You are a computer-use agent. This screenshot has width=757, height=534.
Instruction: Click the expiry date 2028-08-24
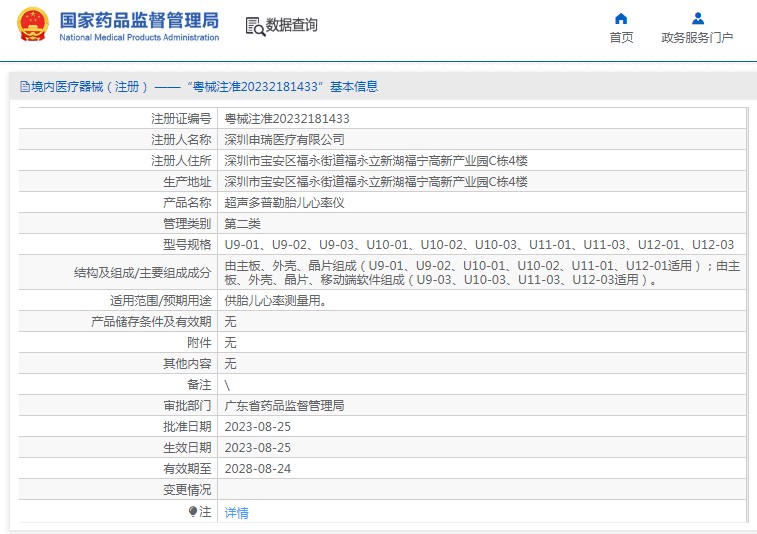(x=257, y=469)
